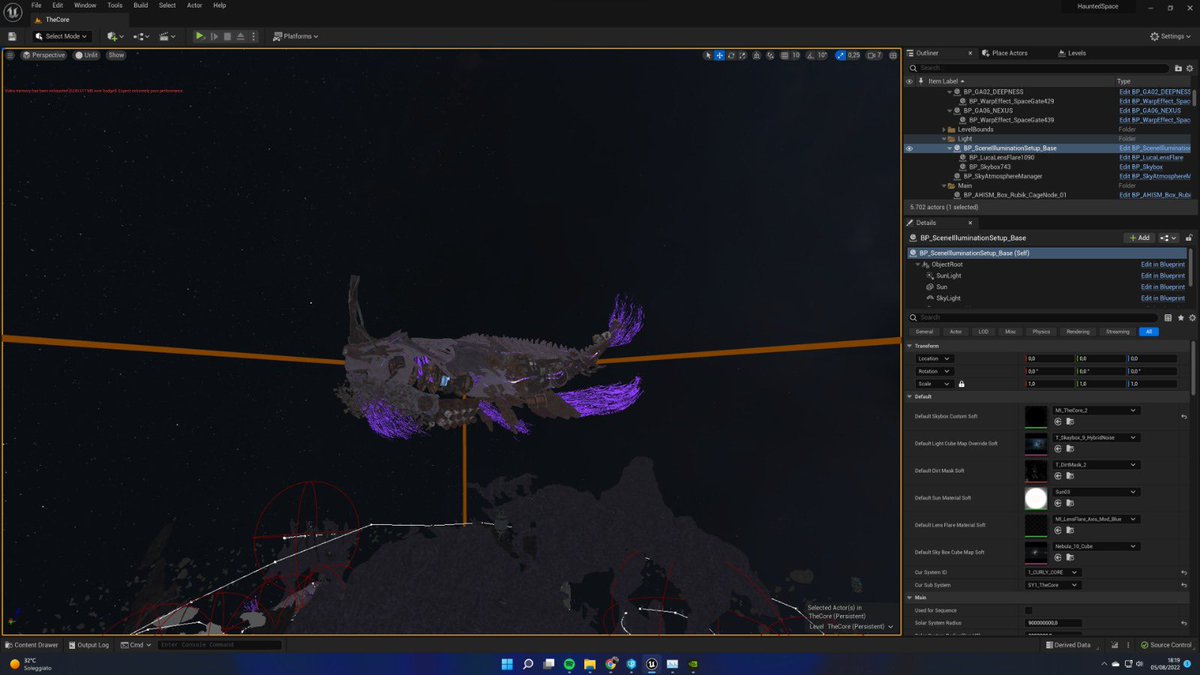Select the Rotate gizmo tool
This screenshot has height=675, width=1200.
point(731,55)
